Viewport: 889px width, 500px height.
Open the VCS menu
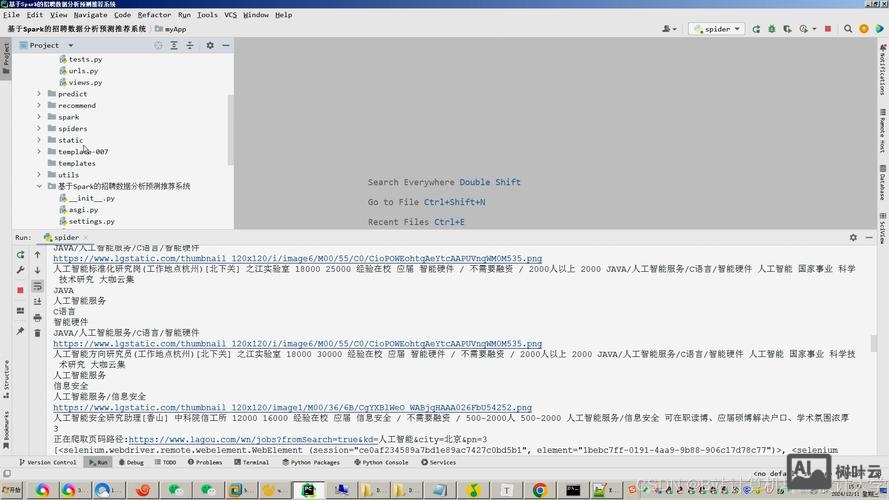point(230,15)
